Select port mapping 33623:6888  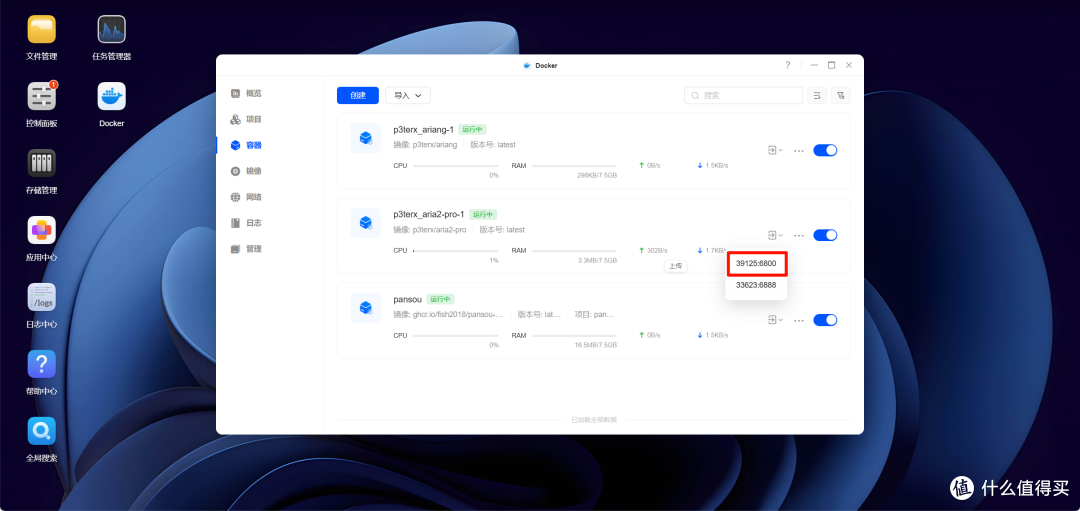pyautogui.click(x=756, y=285)
